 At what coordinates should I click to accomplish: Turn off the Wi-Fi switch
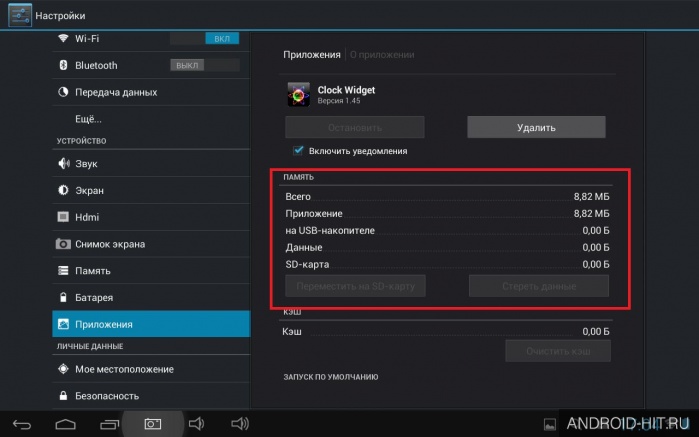coord(205,38)
